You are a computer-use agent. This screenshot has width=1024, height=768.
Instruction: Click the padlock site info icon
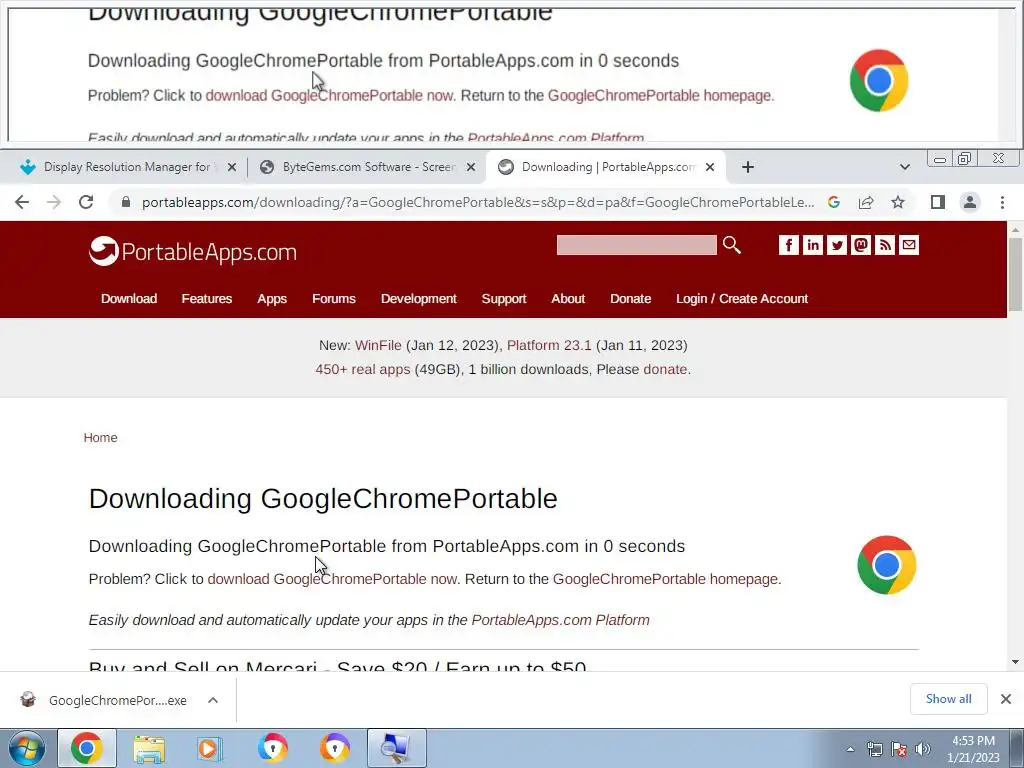pyautogui.click(x=126, y=202)
